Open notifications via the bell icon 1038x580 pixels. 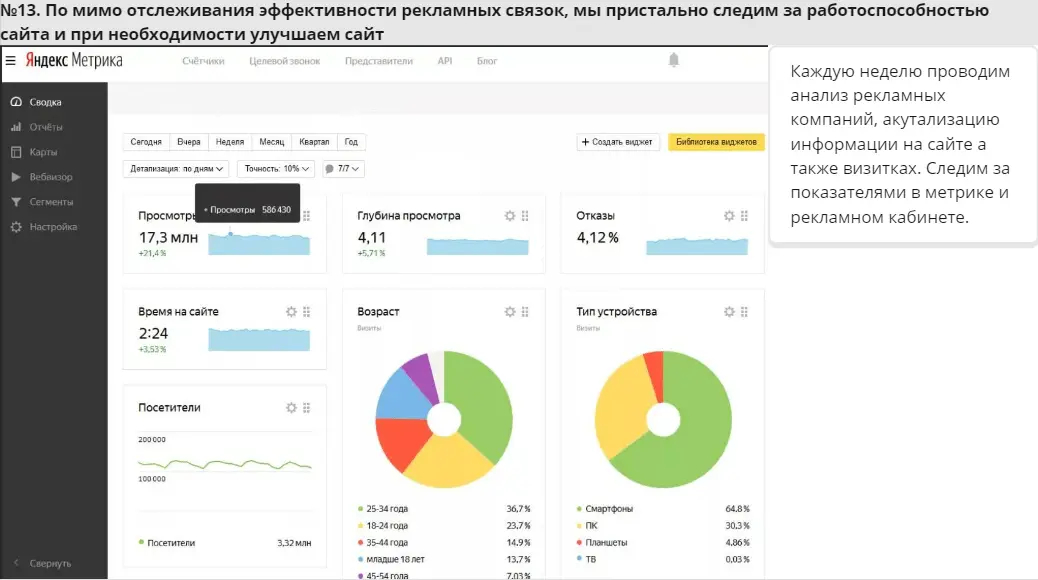673,59
